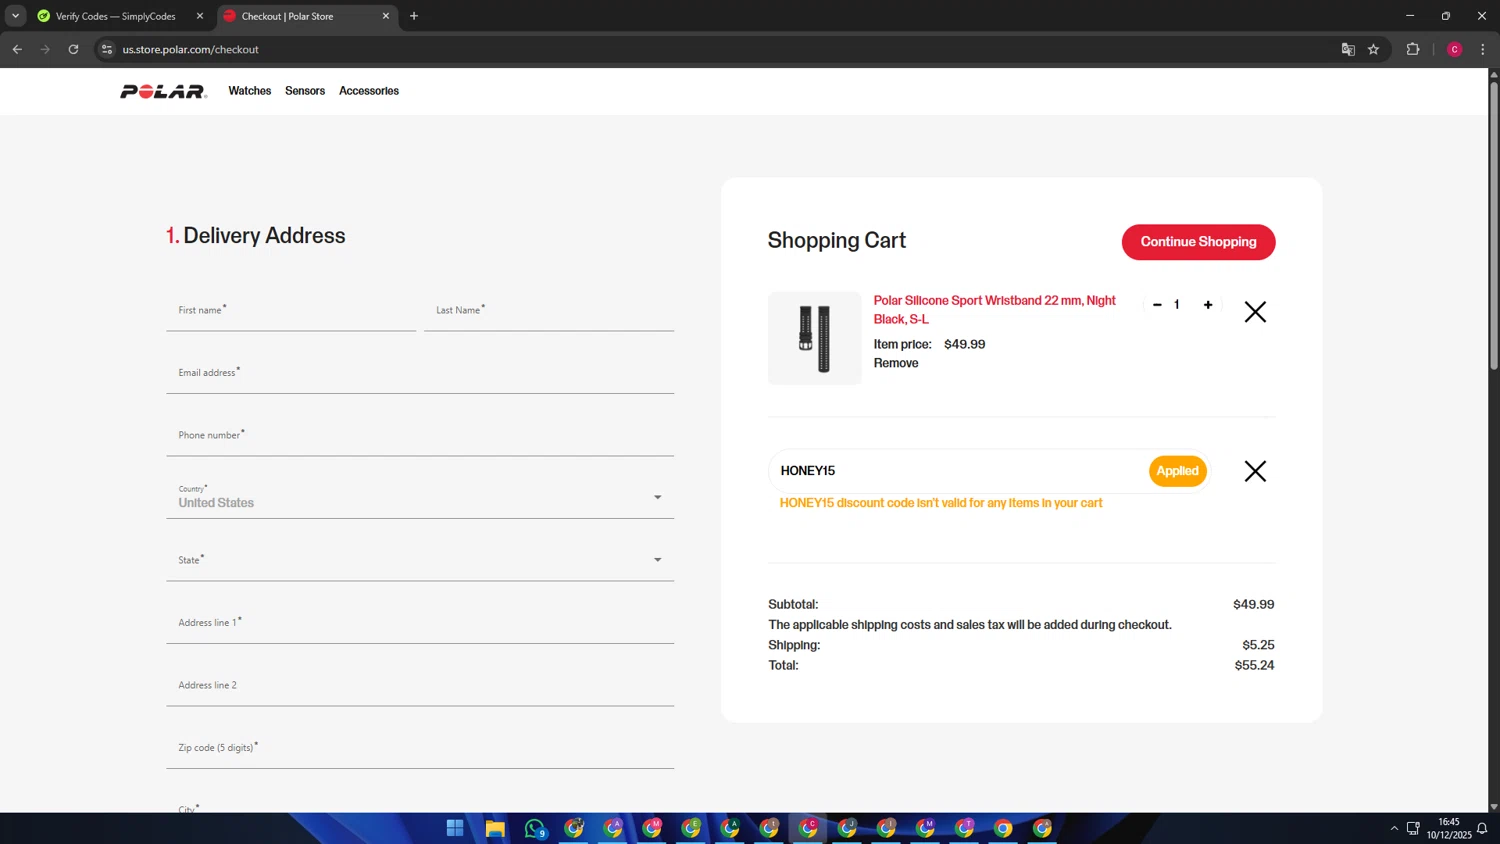Click the HONEY15 not valid error message
The height and width of the screenshot is (844, 1500).
pyautogui.click(x=941, y=503)
